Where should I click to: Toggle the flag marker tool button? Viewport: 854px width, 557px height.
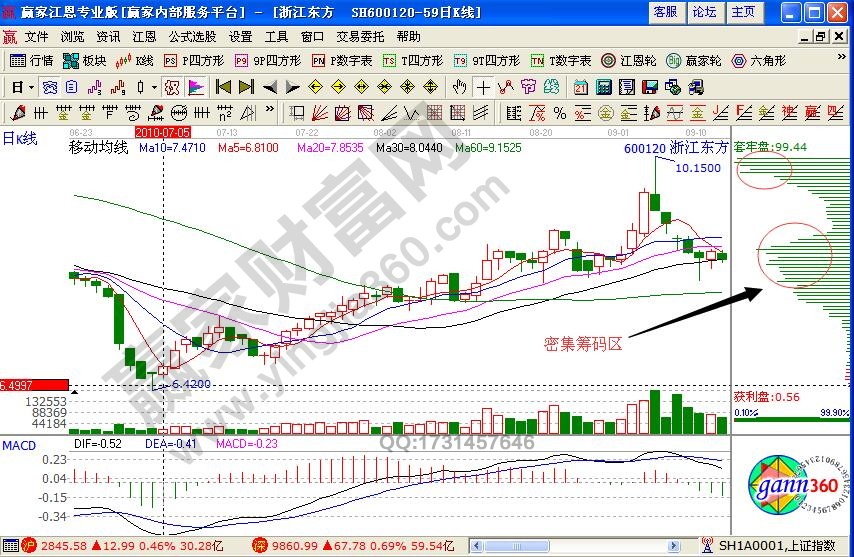[196, 86]
